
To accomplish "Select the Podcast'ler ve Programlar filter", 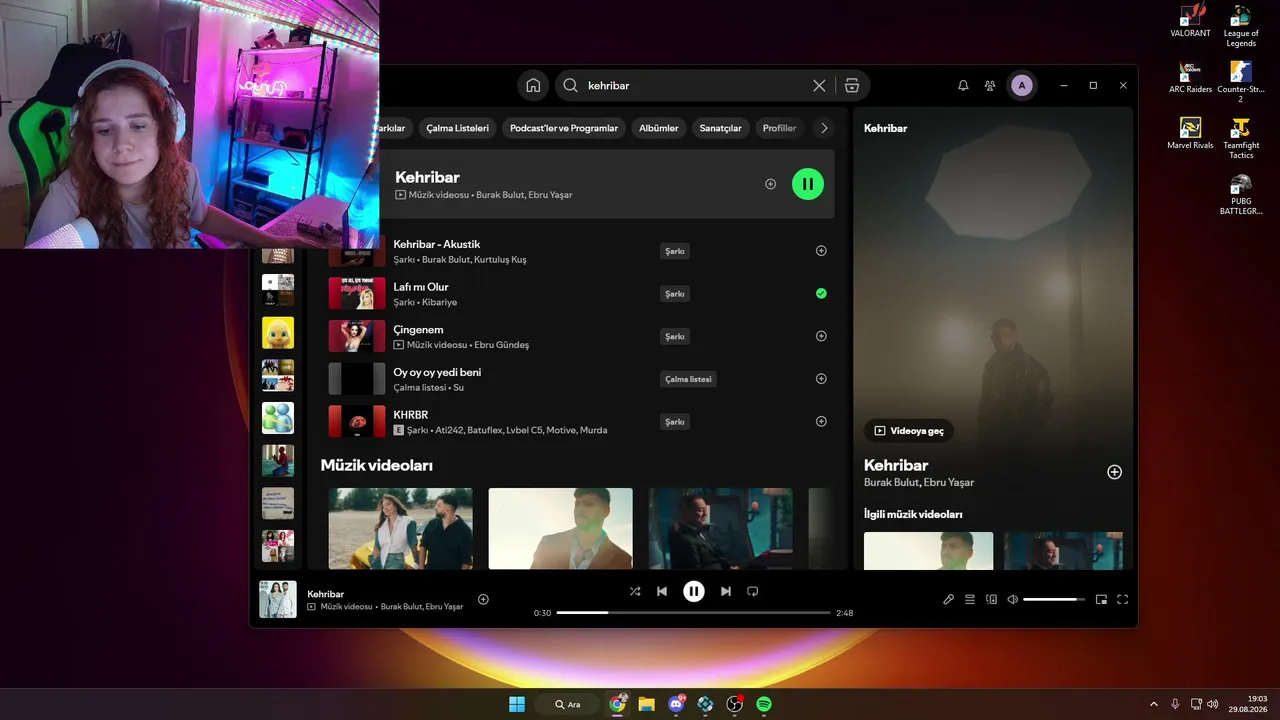I will click(564, 128).
